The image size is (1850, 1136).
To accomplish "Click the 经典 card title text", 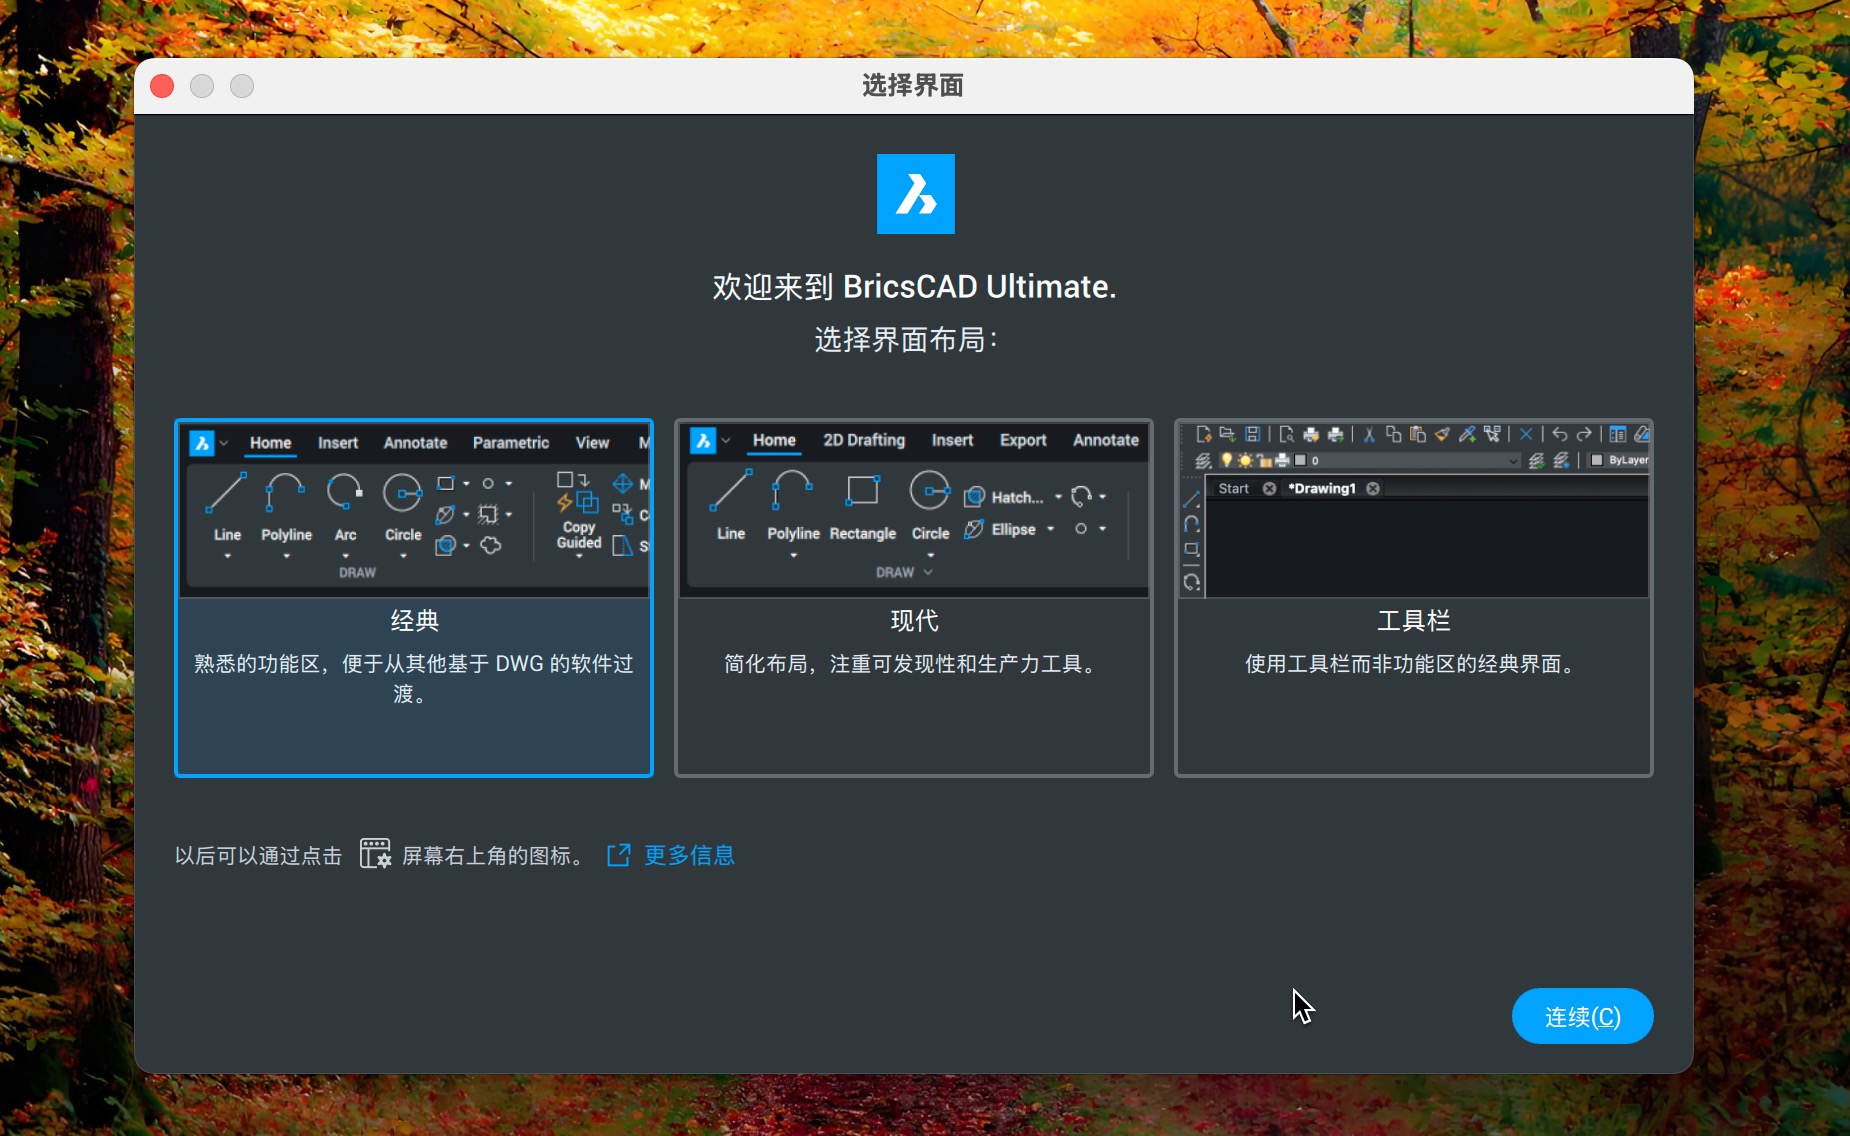I will (414, 620).
